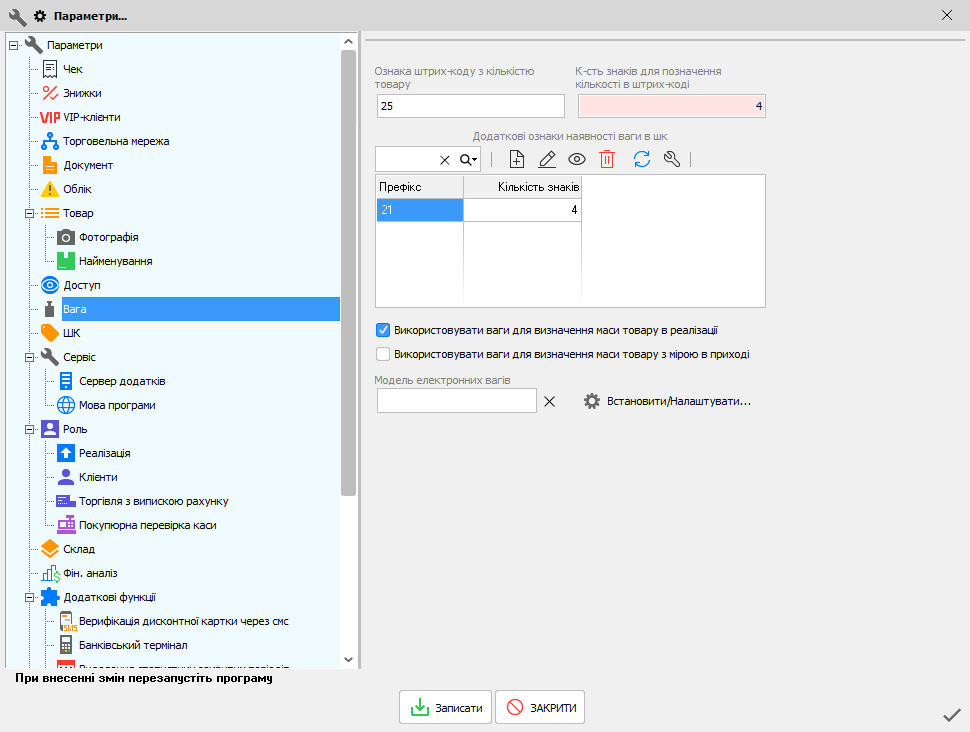Open the wrench settings icon in toolbar
Screen dimensions: 970x732
pos(672,159)
